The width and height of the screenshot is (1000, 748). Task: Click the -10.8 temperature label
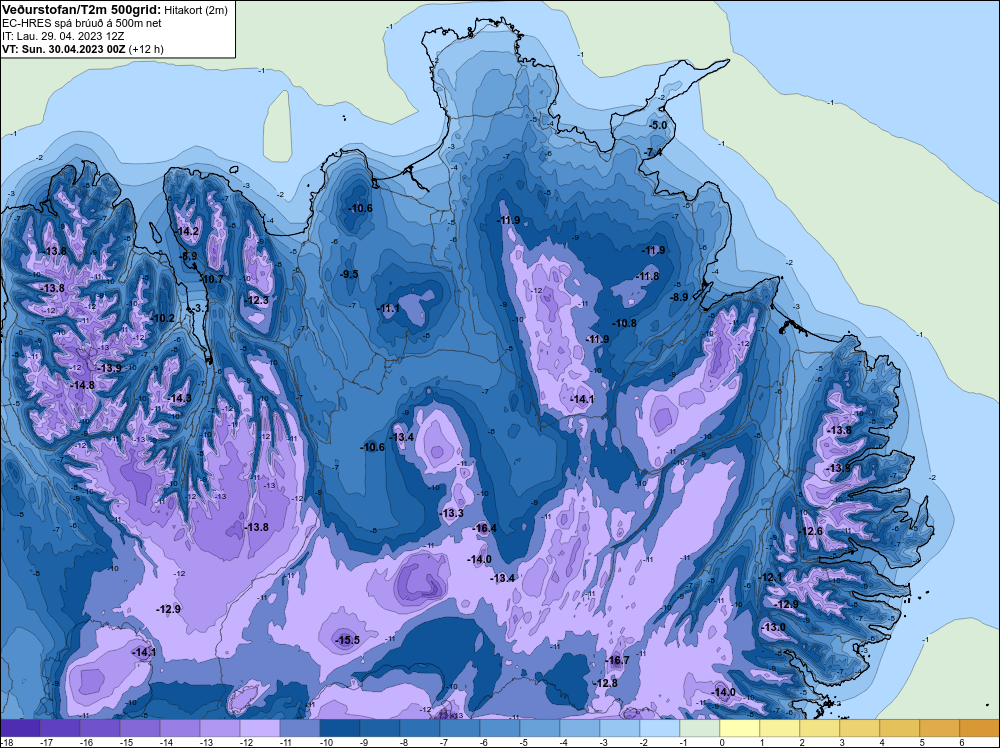tap(625, 323)
